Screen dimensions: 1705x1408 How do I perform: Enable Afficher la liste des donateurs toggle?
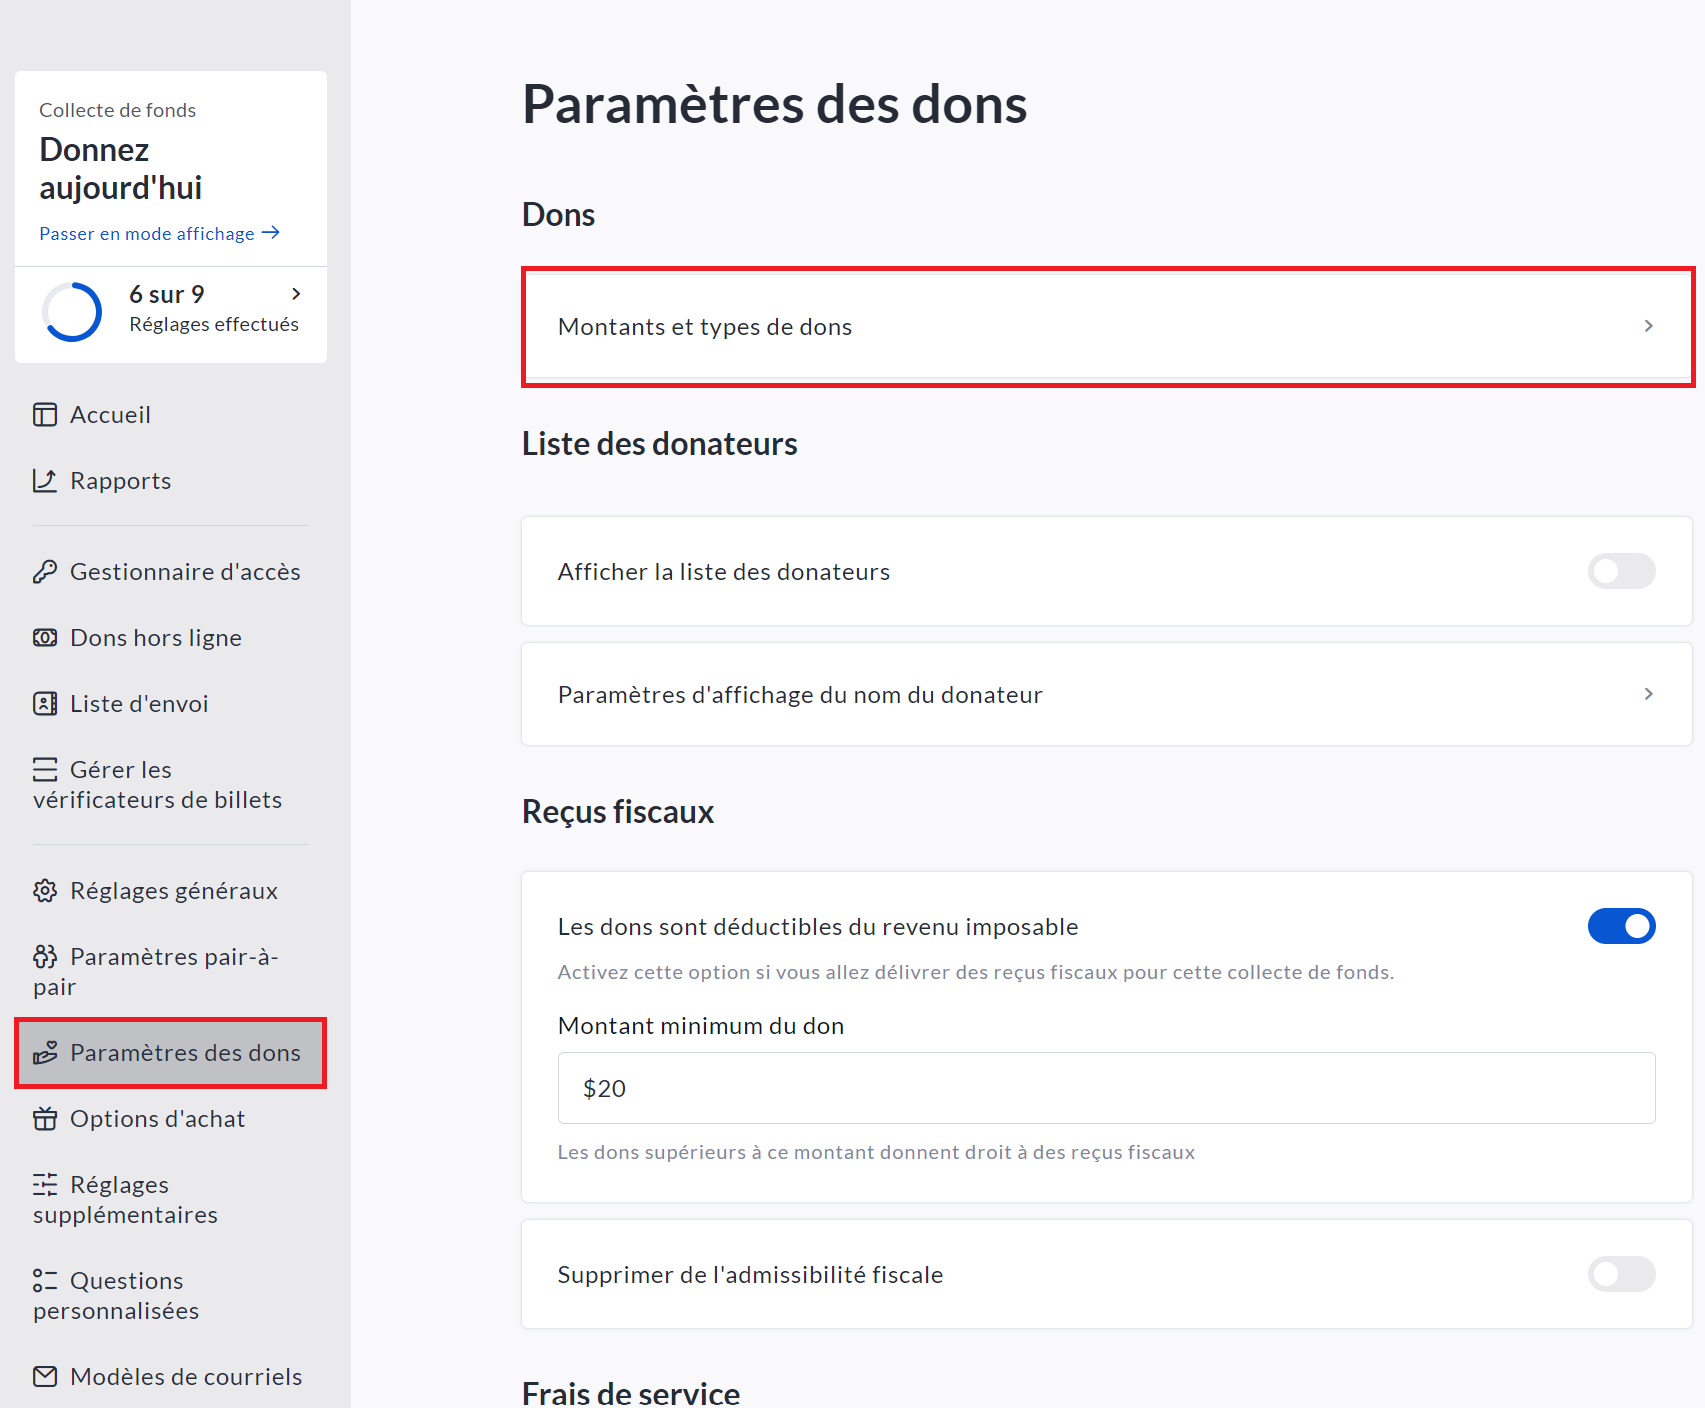pos(1621,571)
